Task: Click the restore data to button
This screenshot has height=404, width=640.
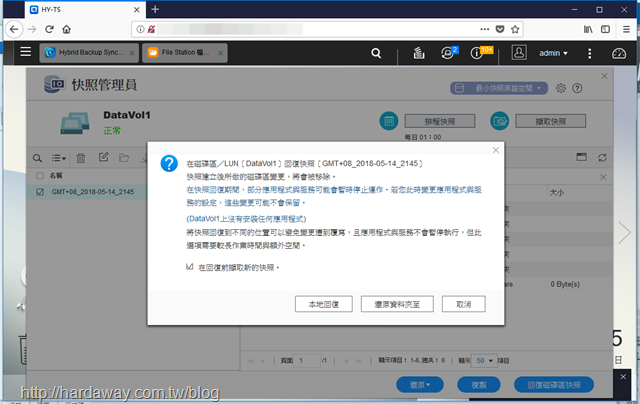Action: tap(397, 304)
